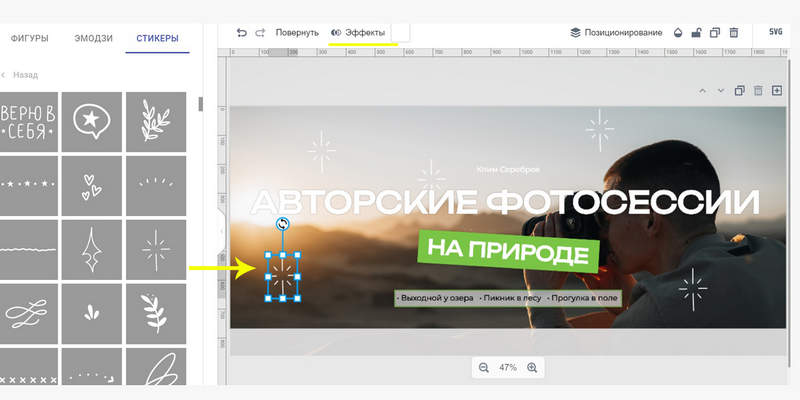This screenshot has height=400, width=800.
Task: Pick the dotted arc sticker in bottom row
Action: (92, 367)
